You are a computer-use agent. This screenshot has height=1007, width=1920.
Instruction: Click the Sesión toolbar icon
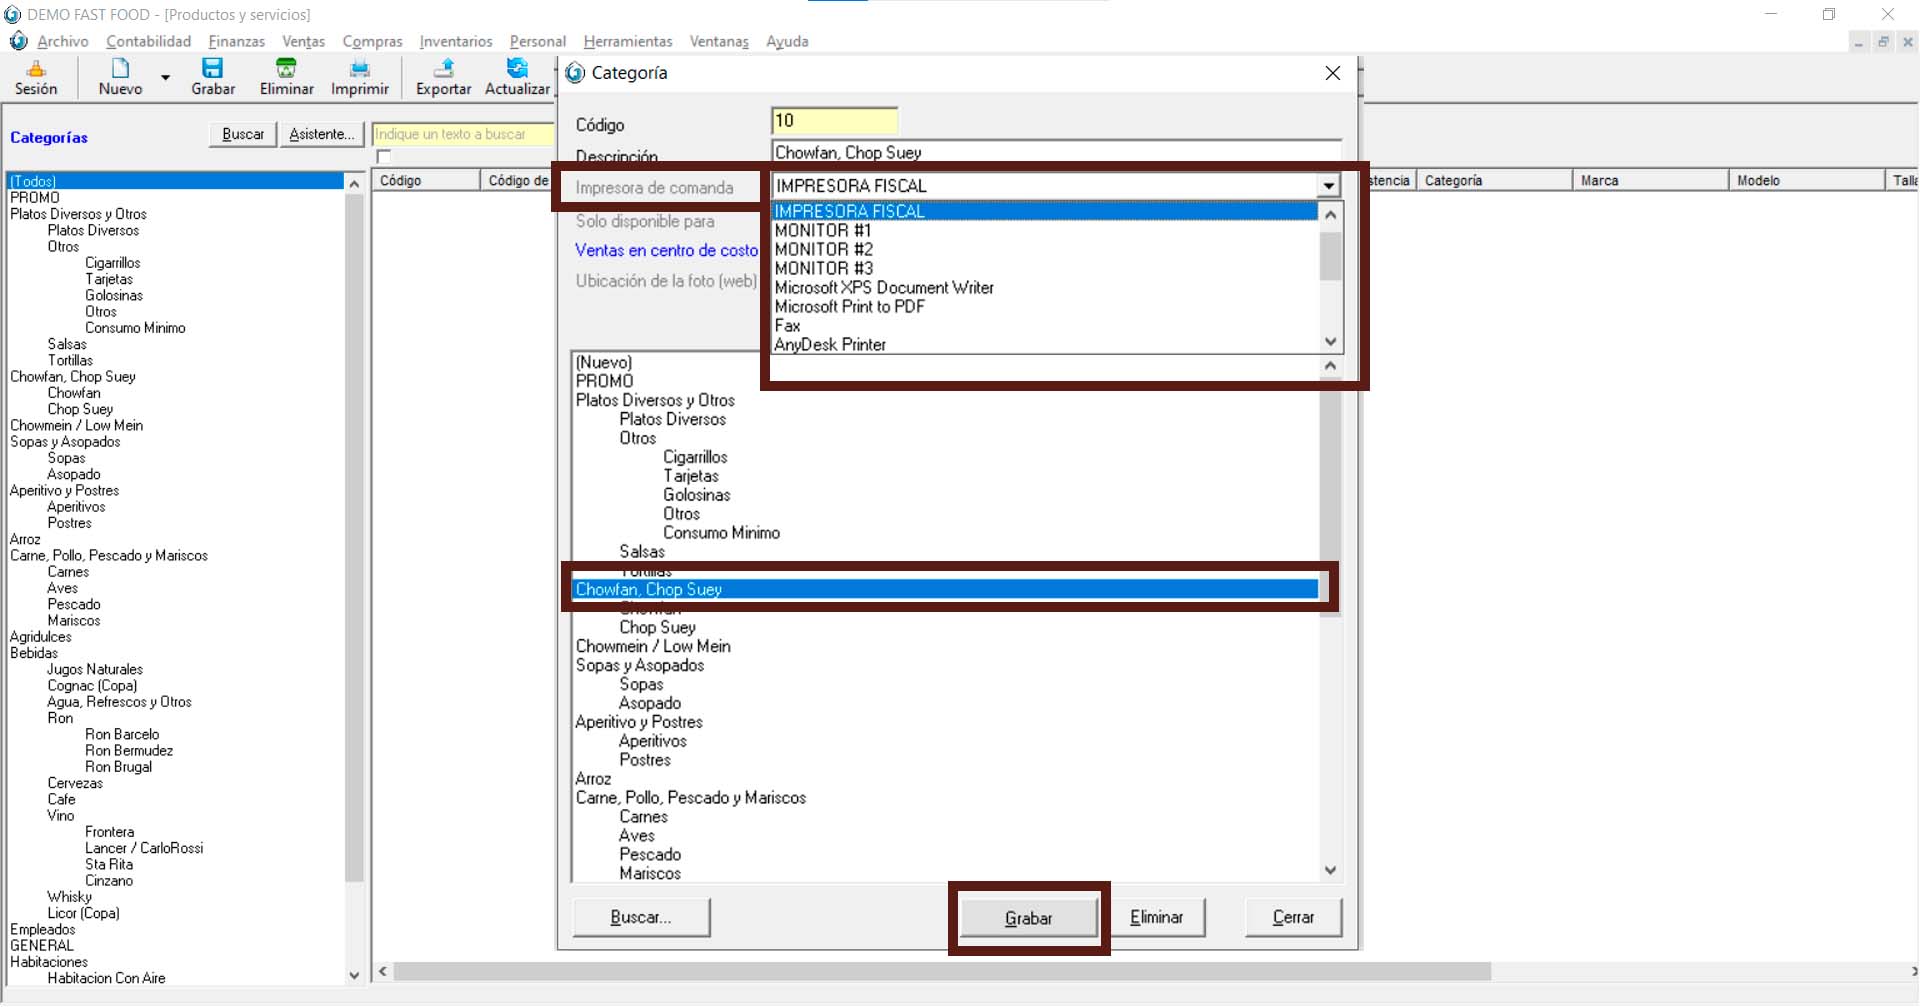click(x=36, y=69)
